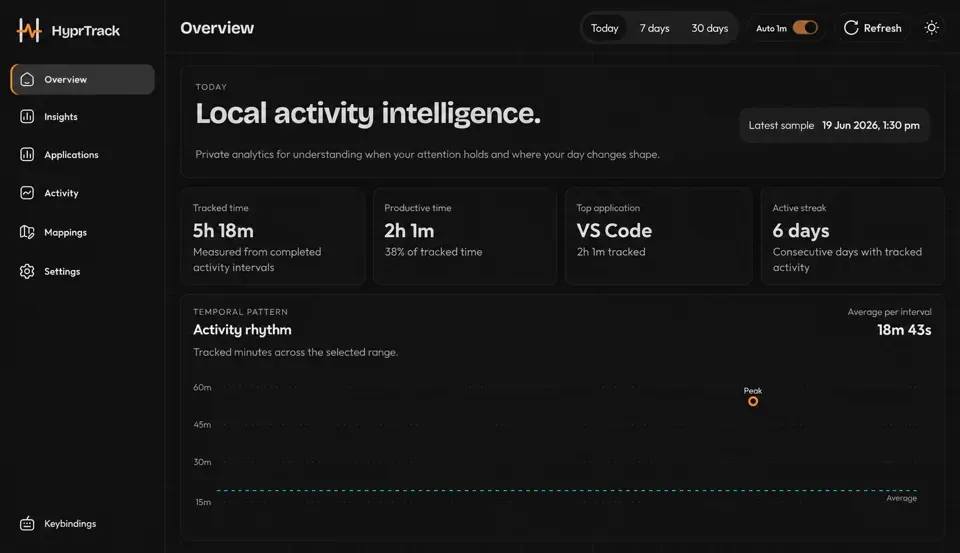This screenshot has height=553, width=960.
Task: Click the TEMPORAL PATTERN caption
Action: pos(240,312)
